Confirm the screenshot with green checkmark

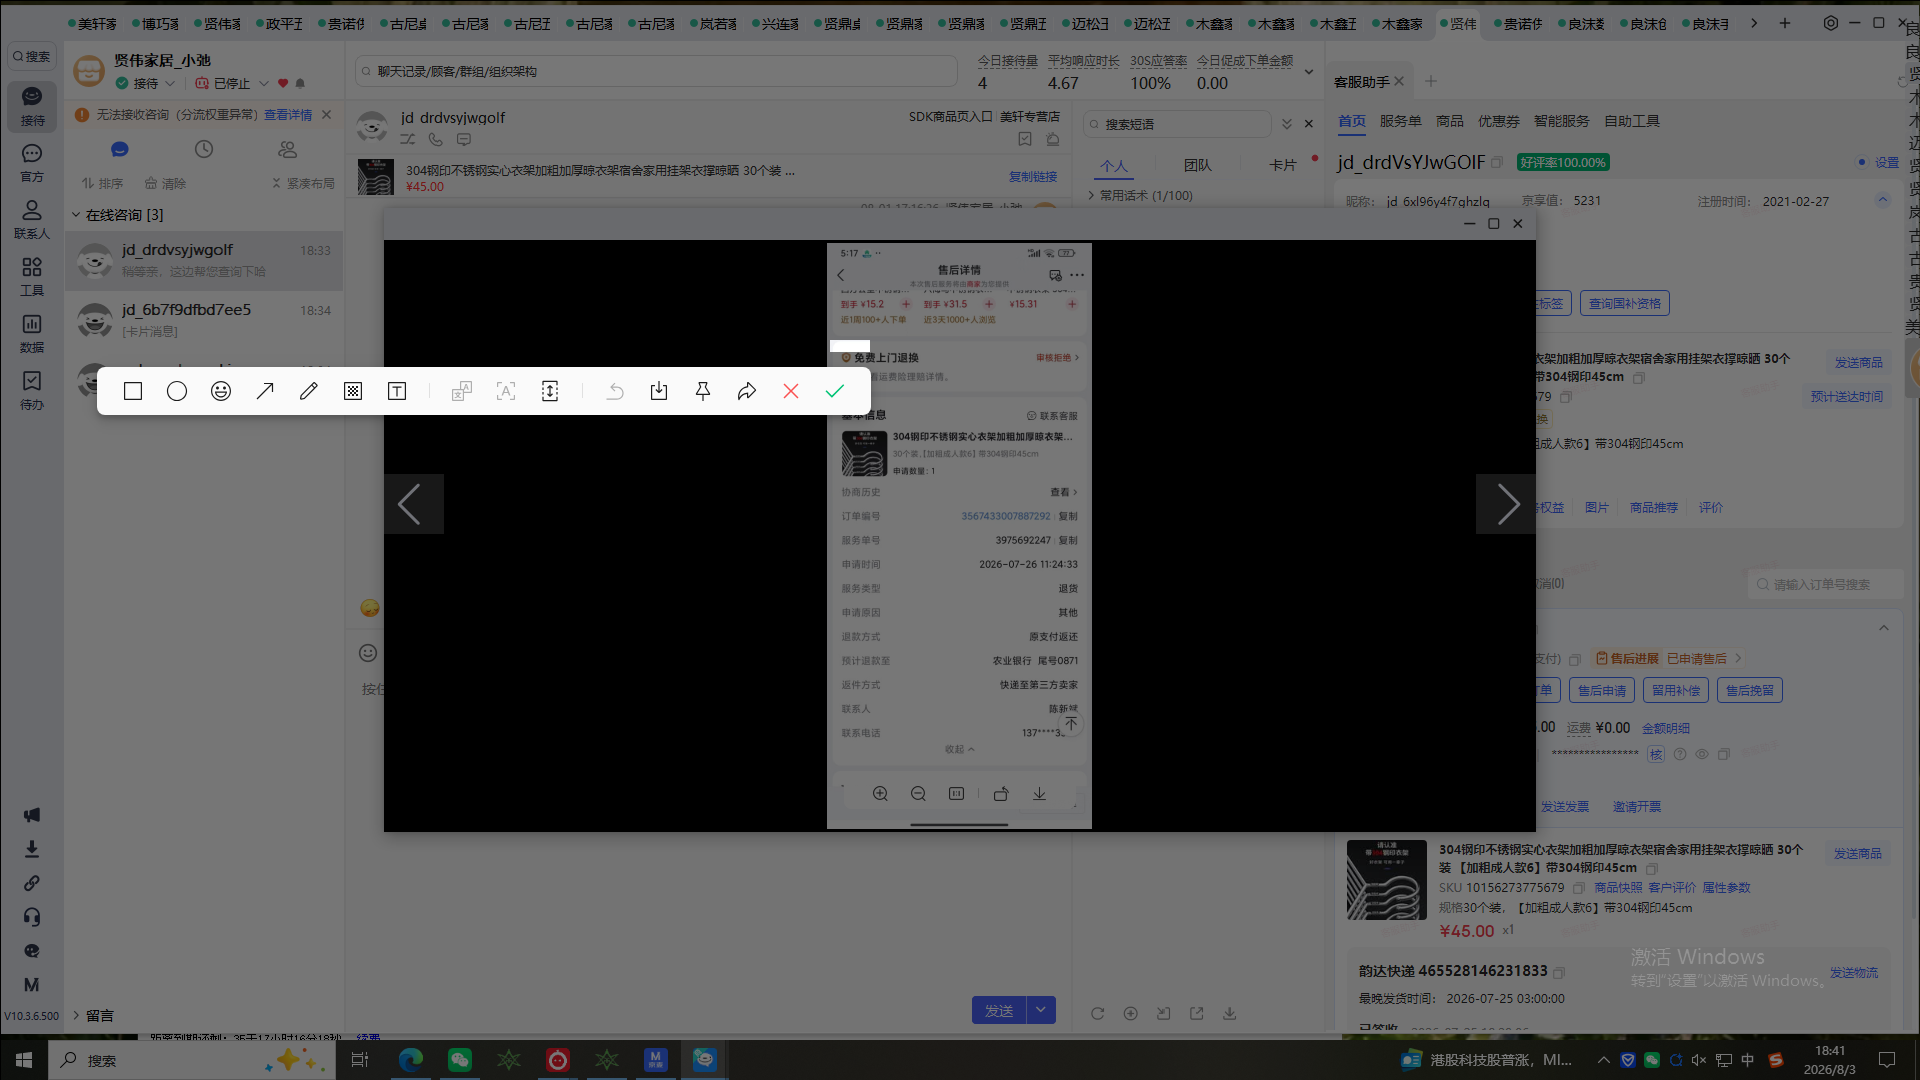coord(835,391)
